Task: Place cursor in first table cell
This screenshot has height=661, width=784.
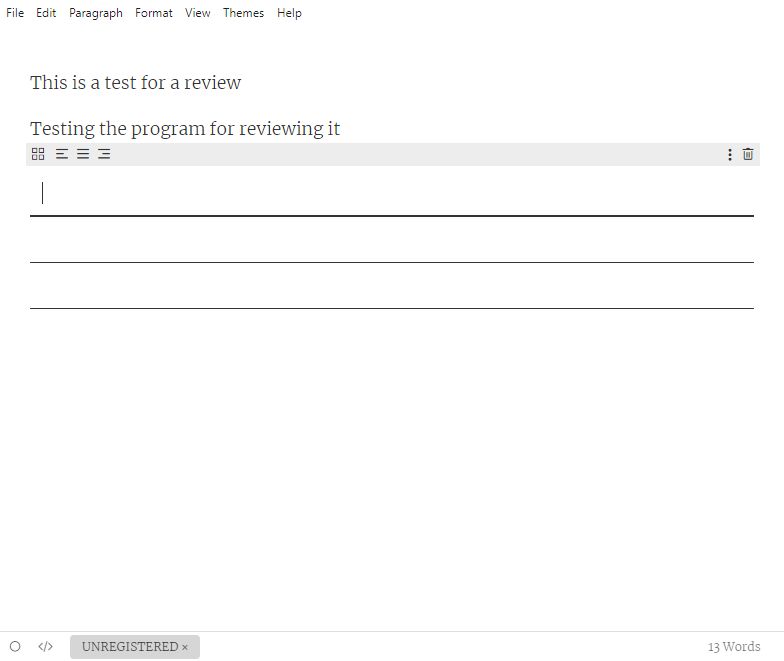Action: (392, 193)
